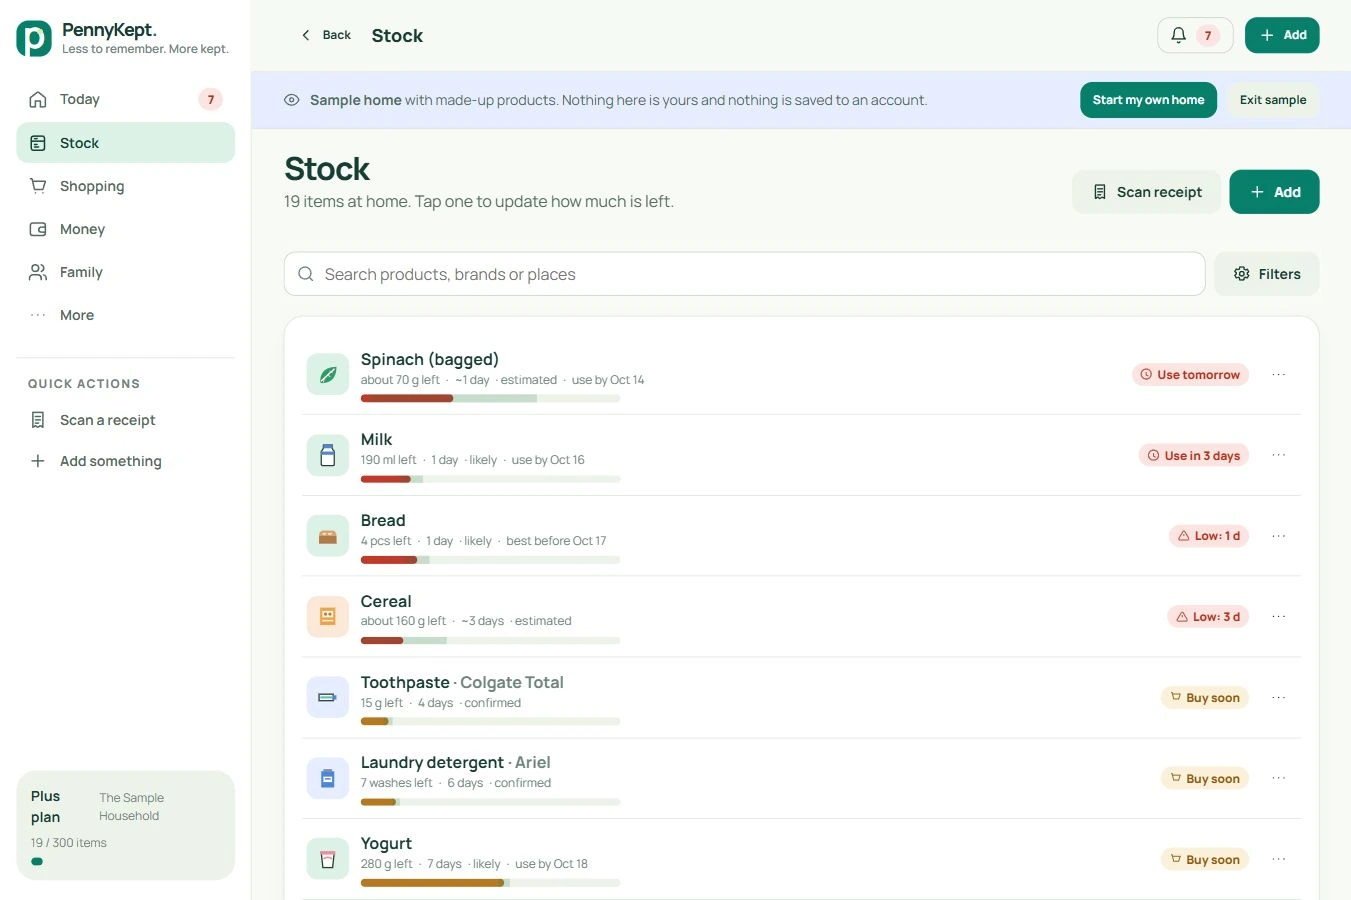Image resolution: width=1351 pixels, height=900 pixels.
Task: Open the Filters panel
Action: (x=1267, y=274)
